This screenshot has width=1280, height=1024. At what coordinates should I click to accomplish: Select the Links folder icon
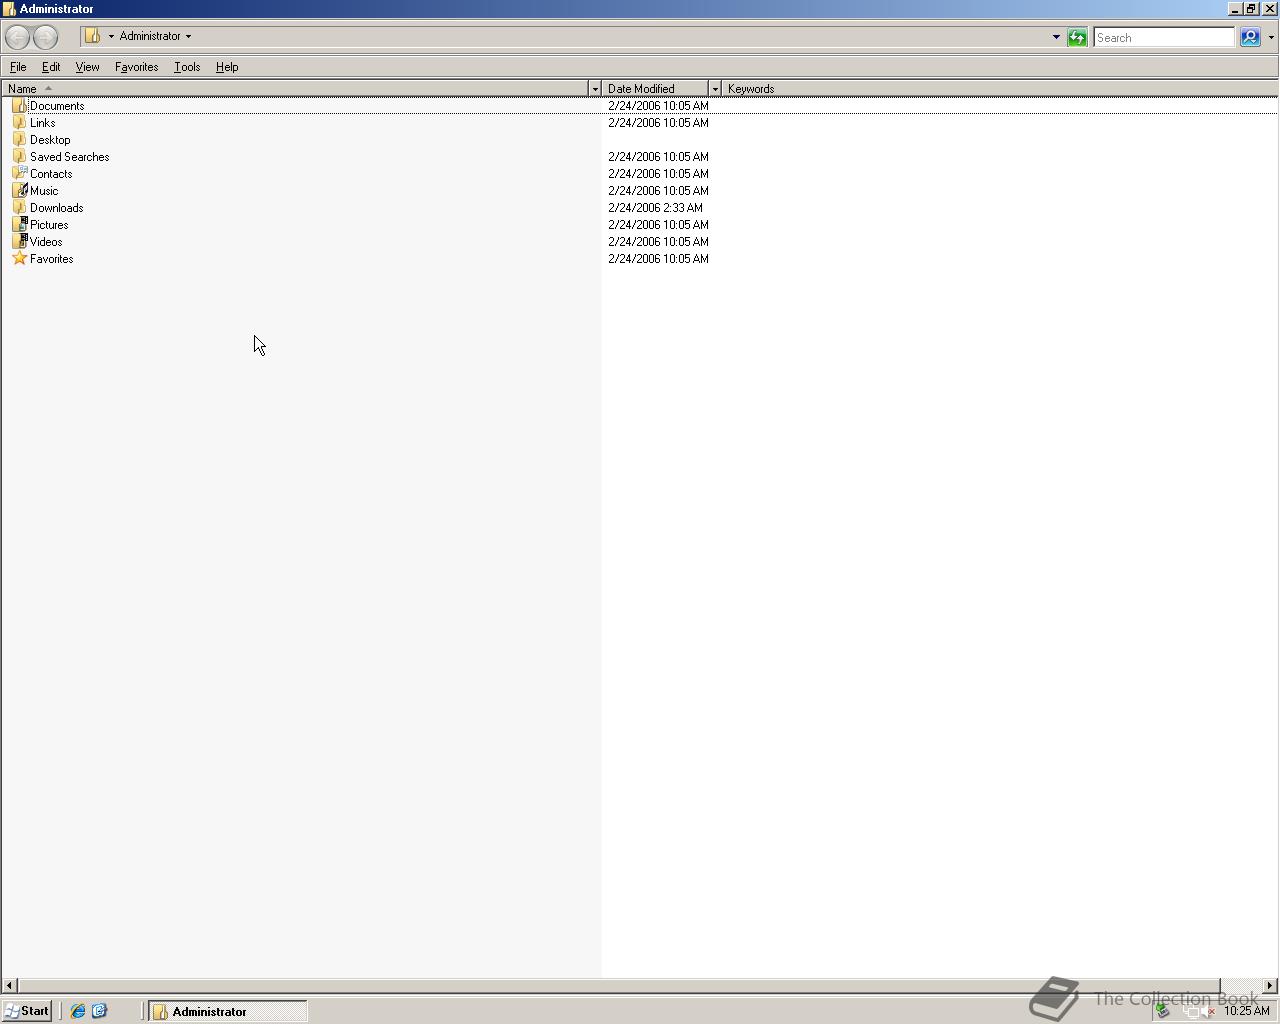pyautogui.click(x=19, y=122)
